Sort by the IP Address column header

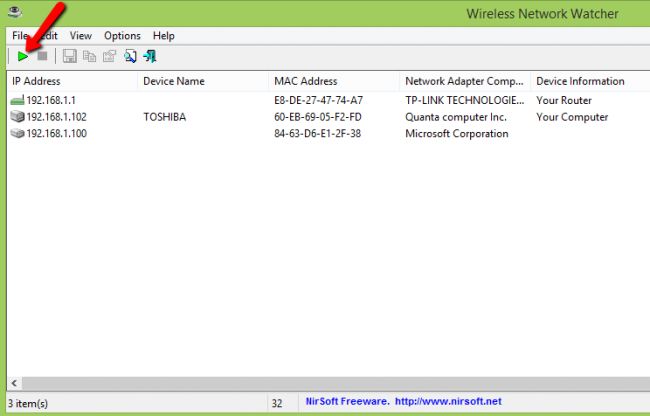72,81
